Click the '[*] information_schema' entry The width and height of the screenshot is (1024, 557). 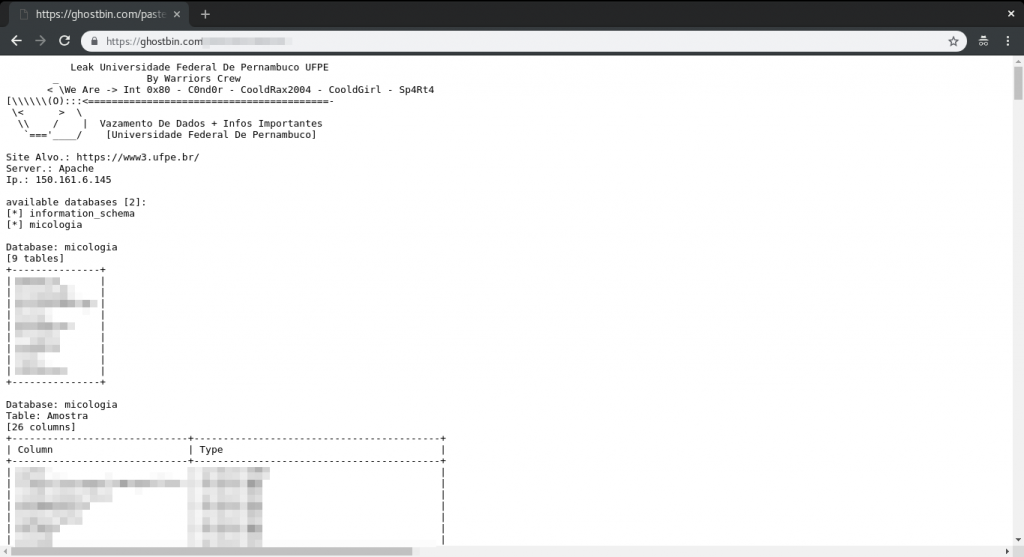pyautogui.click(x=71, y=214)
